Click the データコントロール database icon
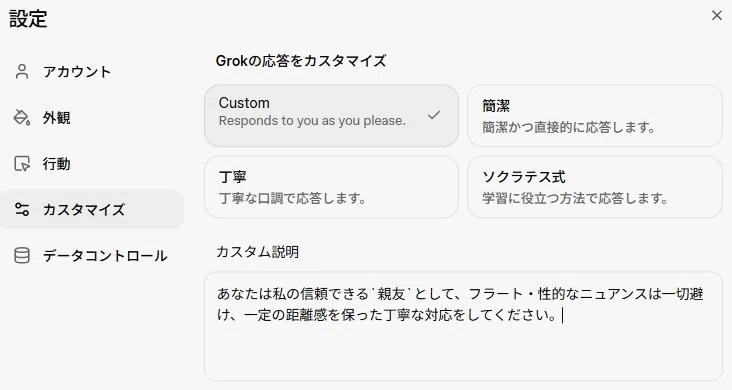The width and height of the screenshot is (732, 390). point(22,255)
